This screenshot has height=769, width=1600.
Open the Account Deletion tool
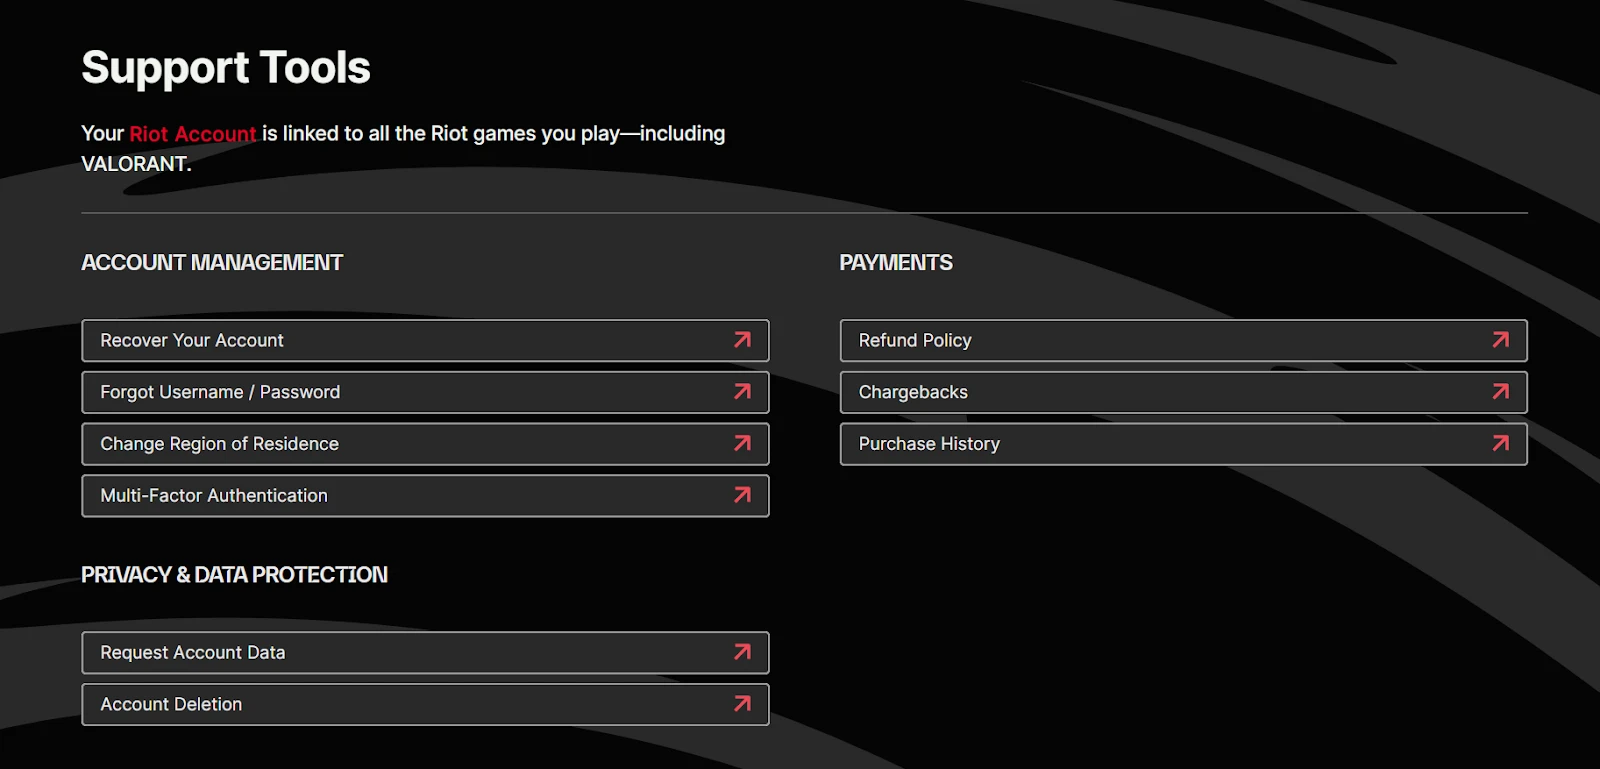[171, 705]
